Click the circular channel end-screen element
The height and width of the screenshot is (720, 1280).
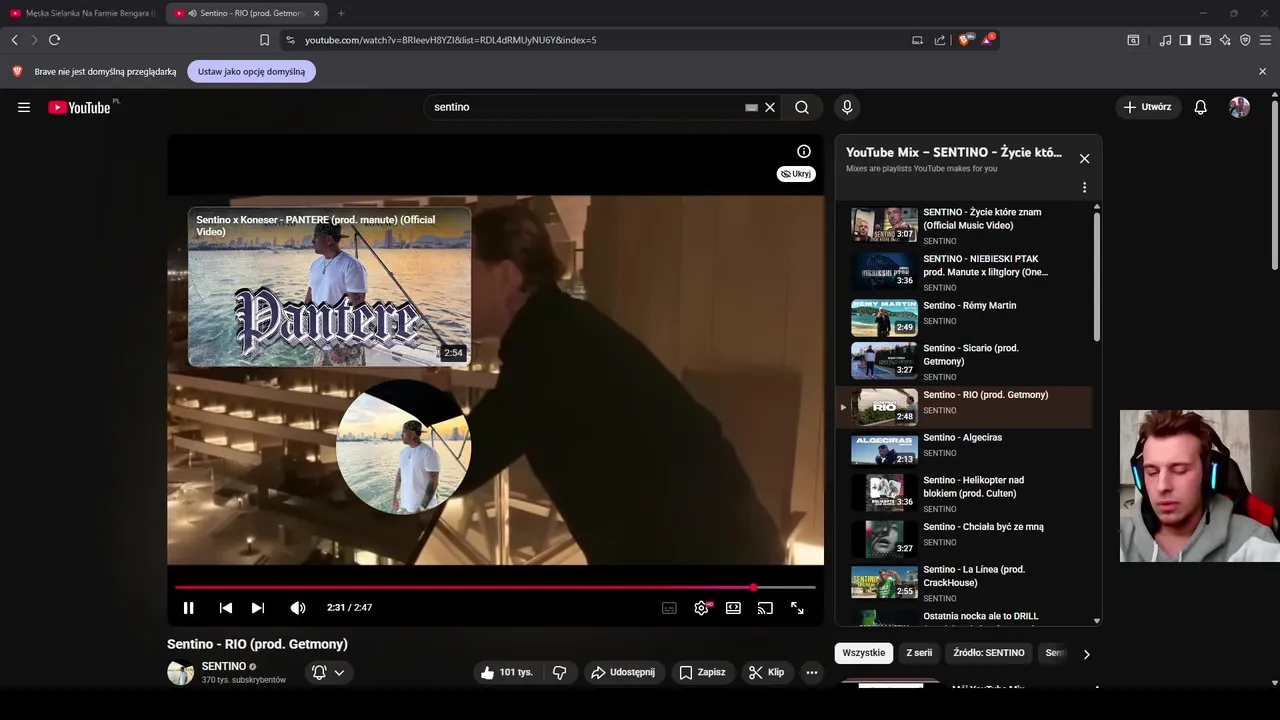(x=403, y=447)
